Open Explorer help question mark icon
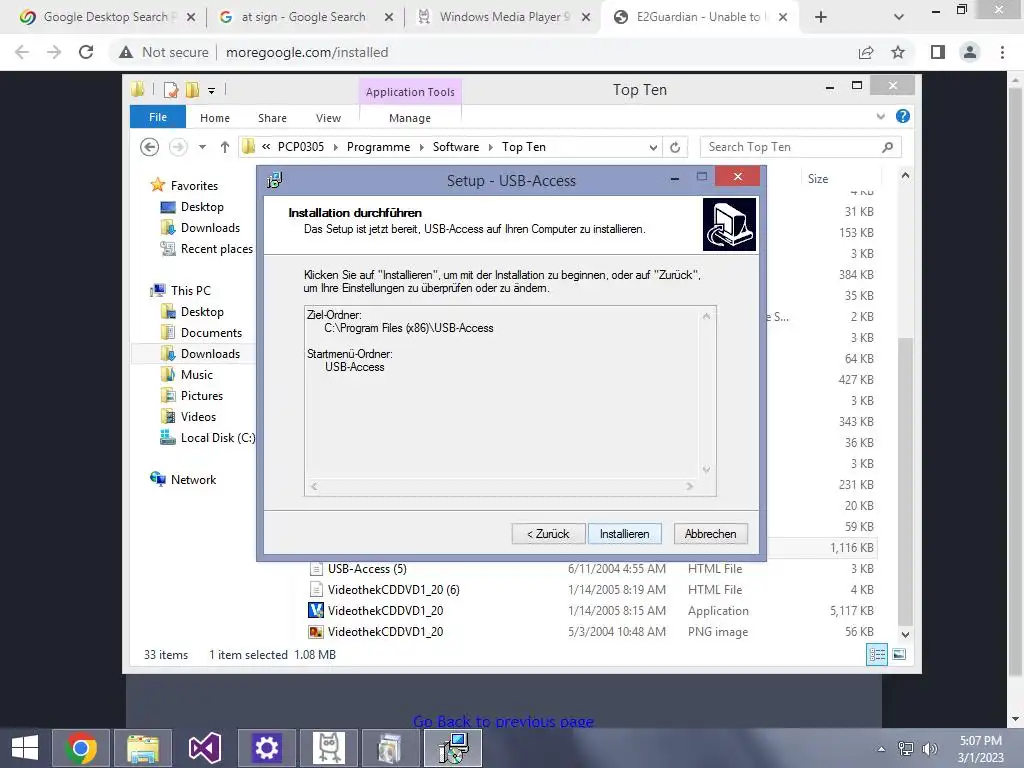The width and height of the screenshot is (1024, 768). pos(903,116)
